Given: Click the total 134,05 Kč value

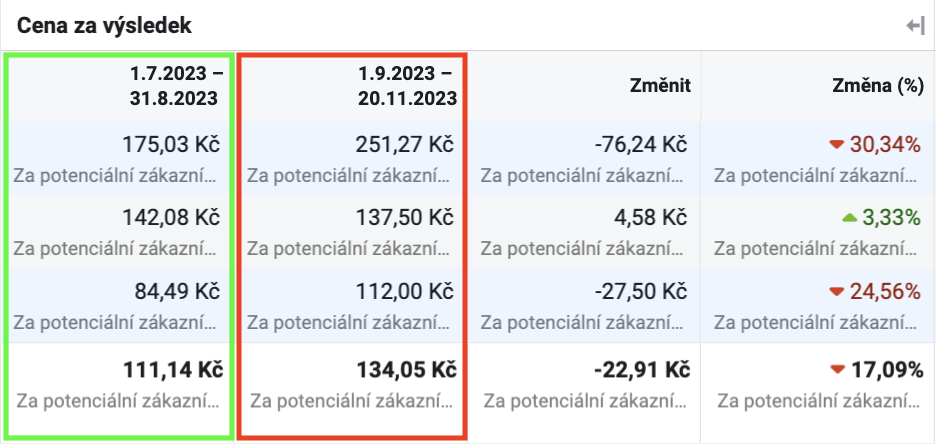Looking at the screenshot, I should pyautogui.click(x=407, y=371).
